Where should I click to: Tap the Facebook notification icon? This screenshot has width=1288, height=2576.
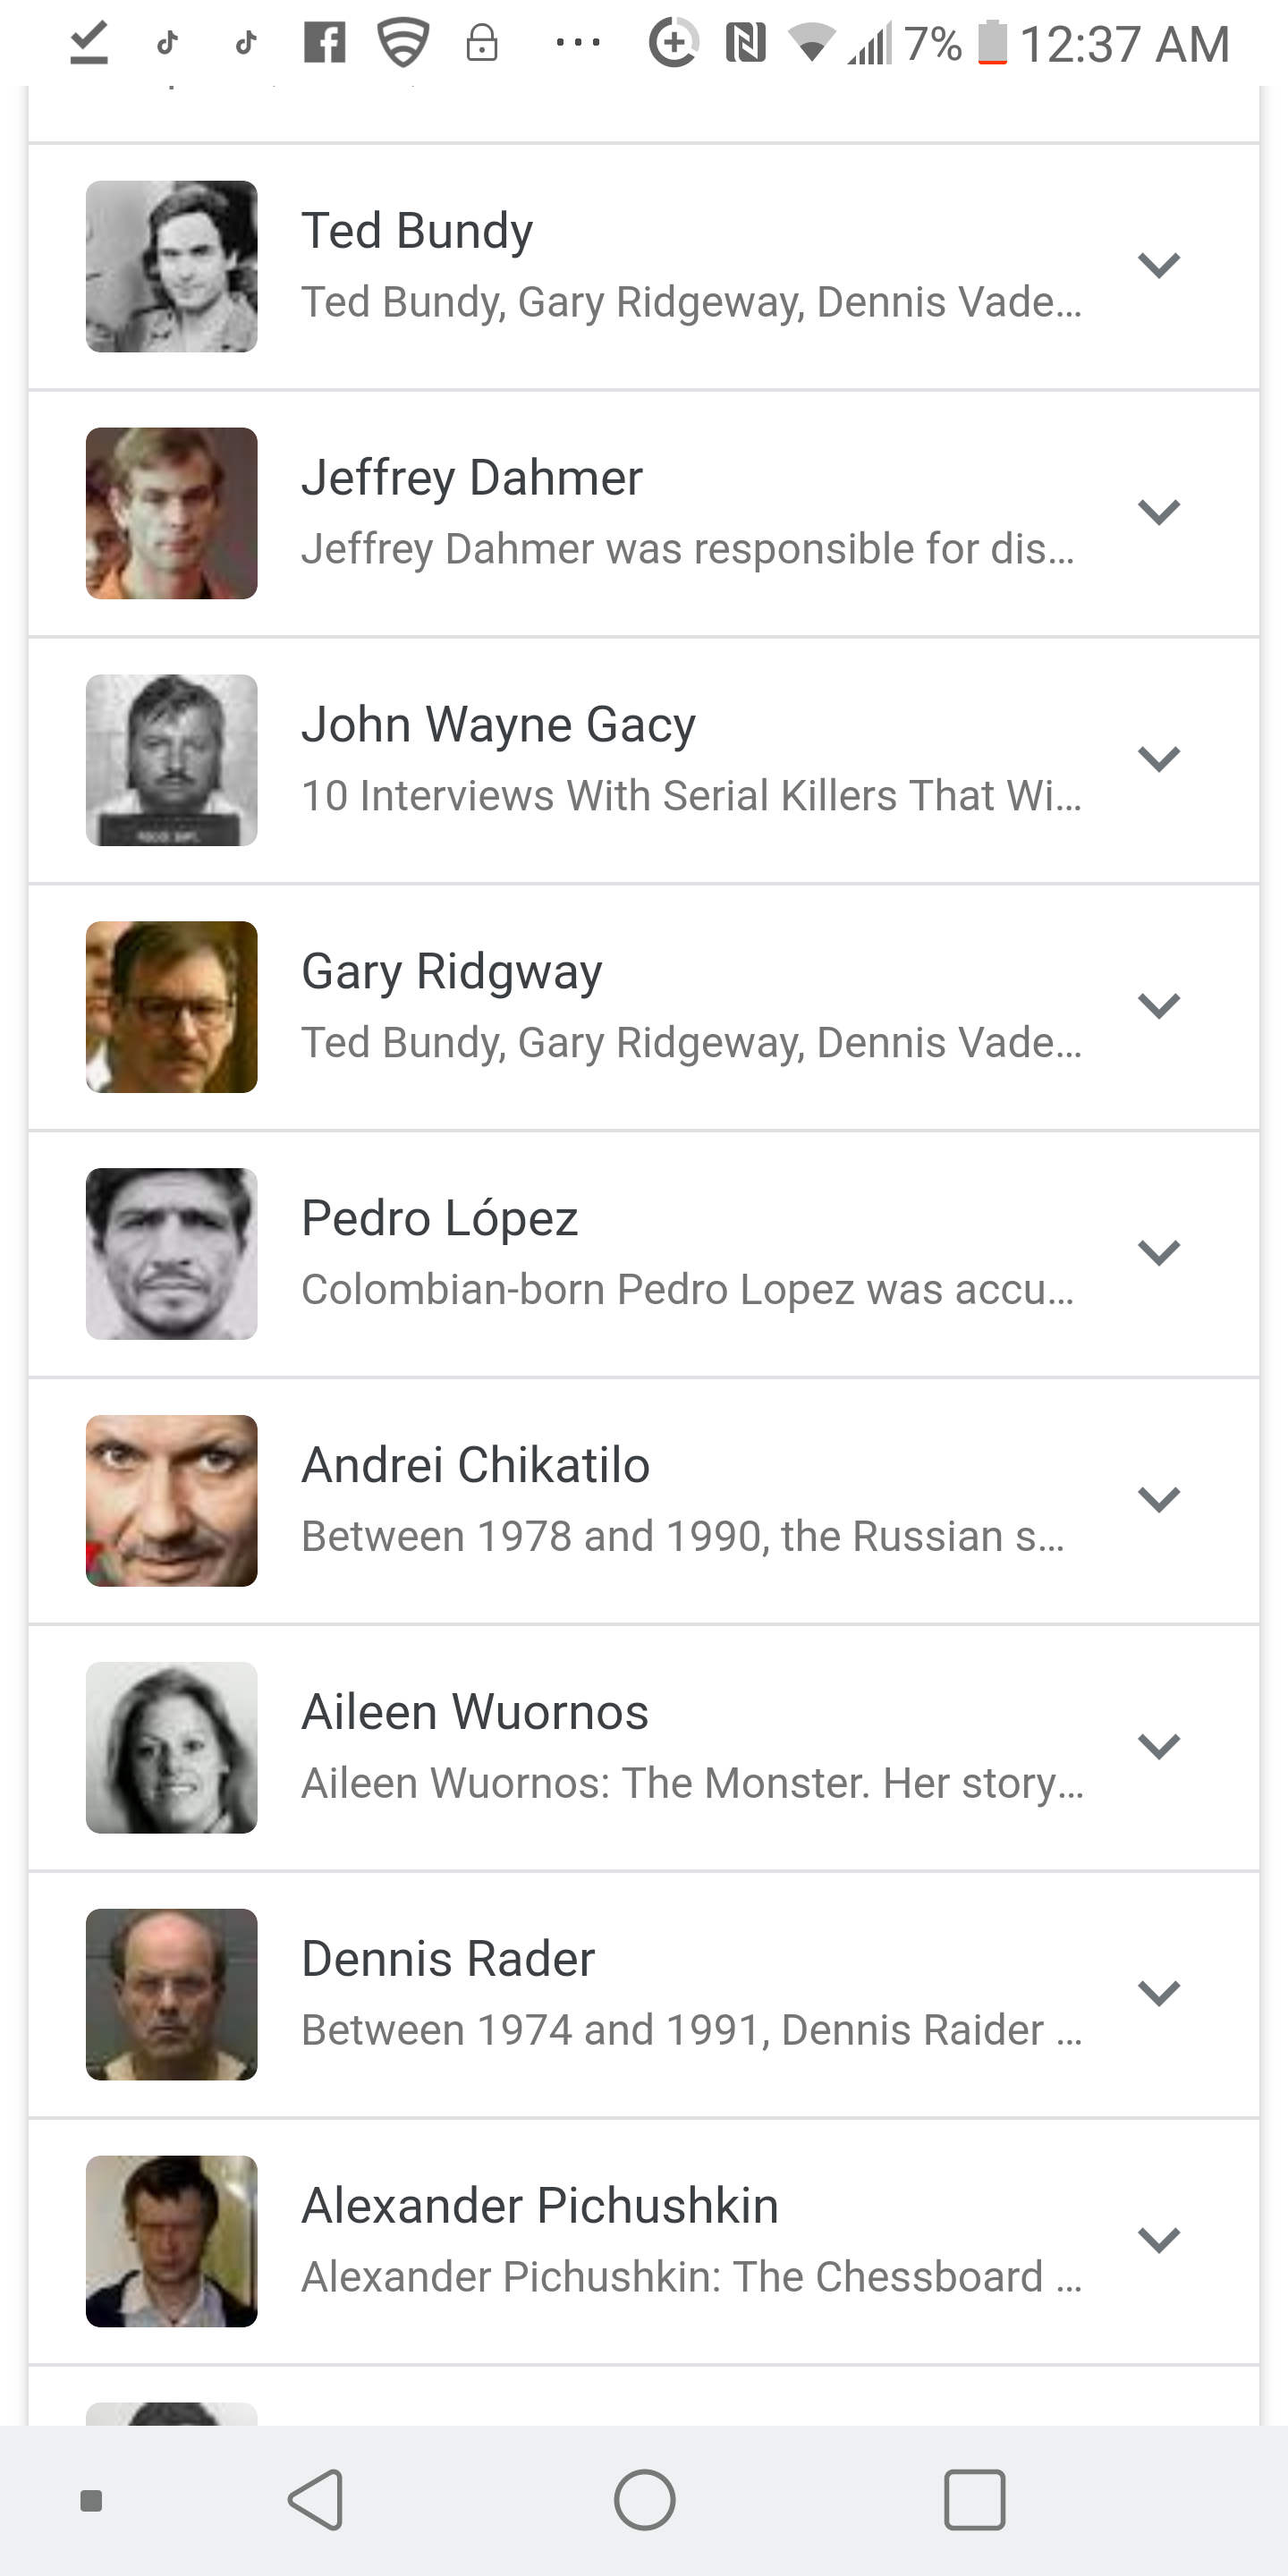click(325, 43)
